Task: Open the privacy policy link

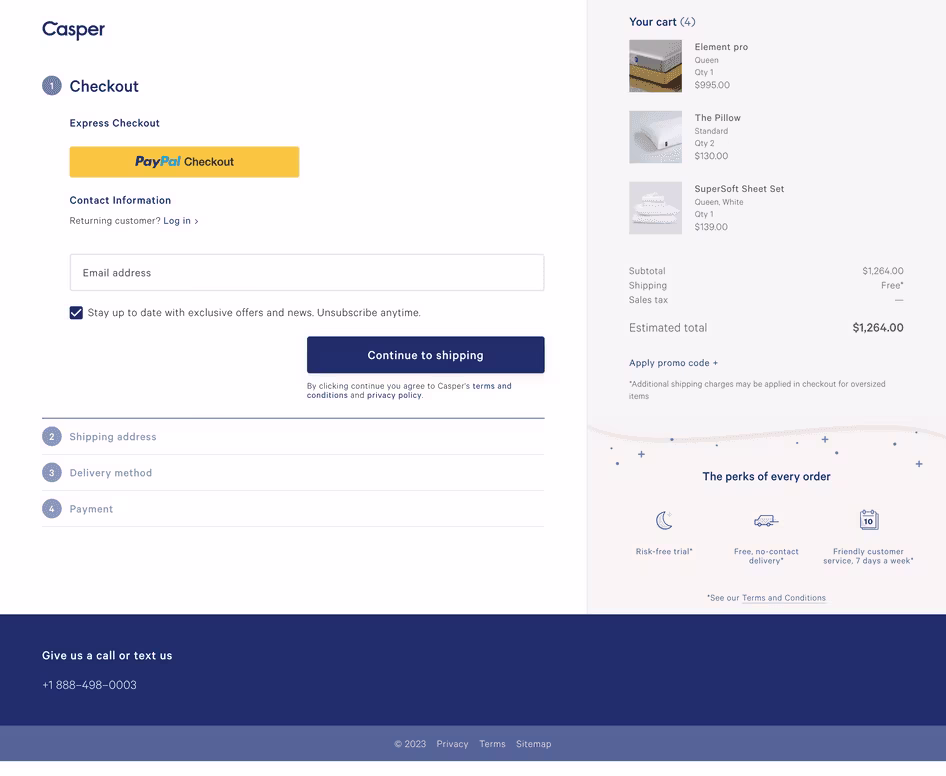Action: (394, 395)
